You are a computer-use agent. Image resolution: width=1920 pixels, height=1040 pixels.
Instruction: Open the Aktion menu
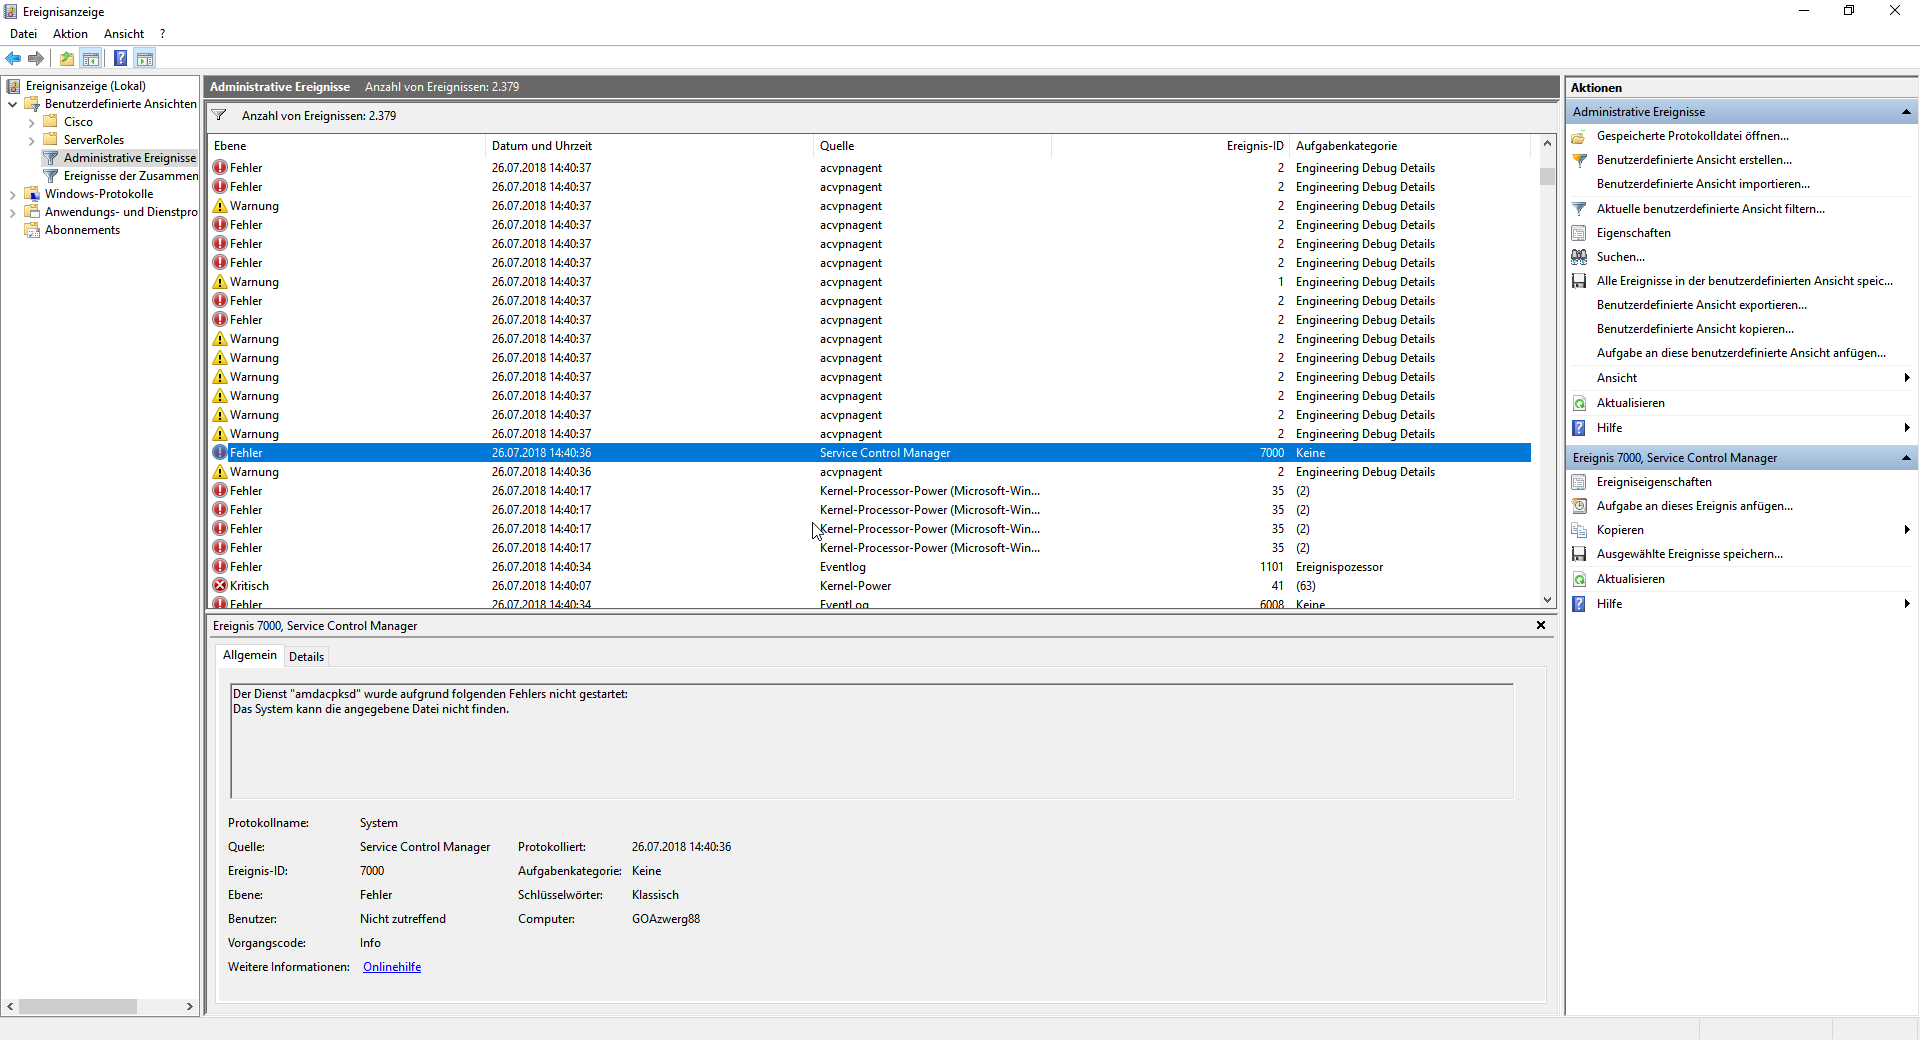tap(70, 34)
